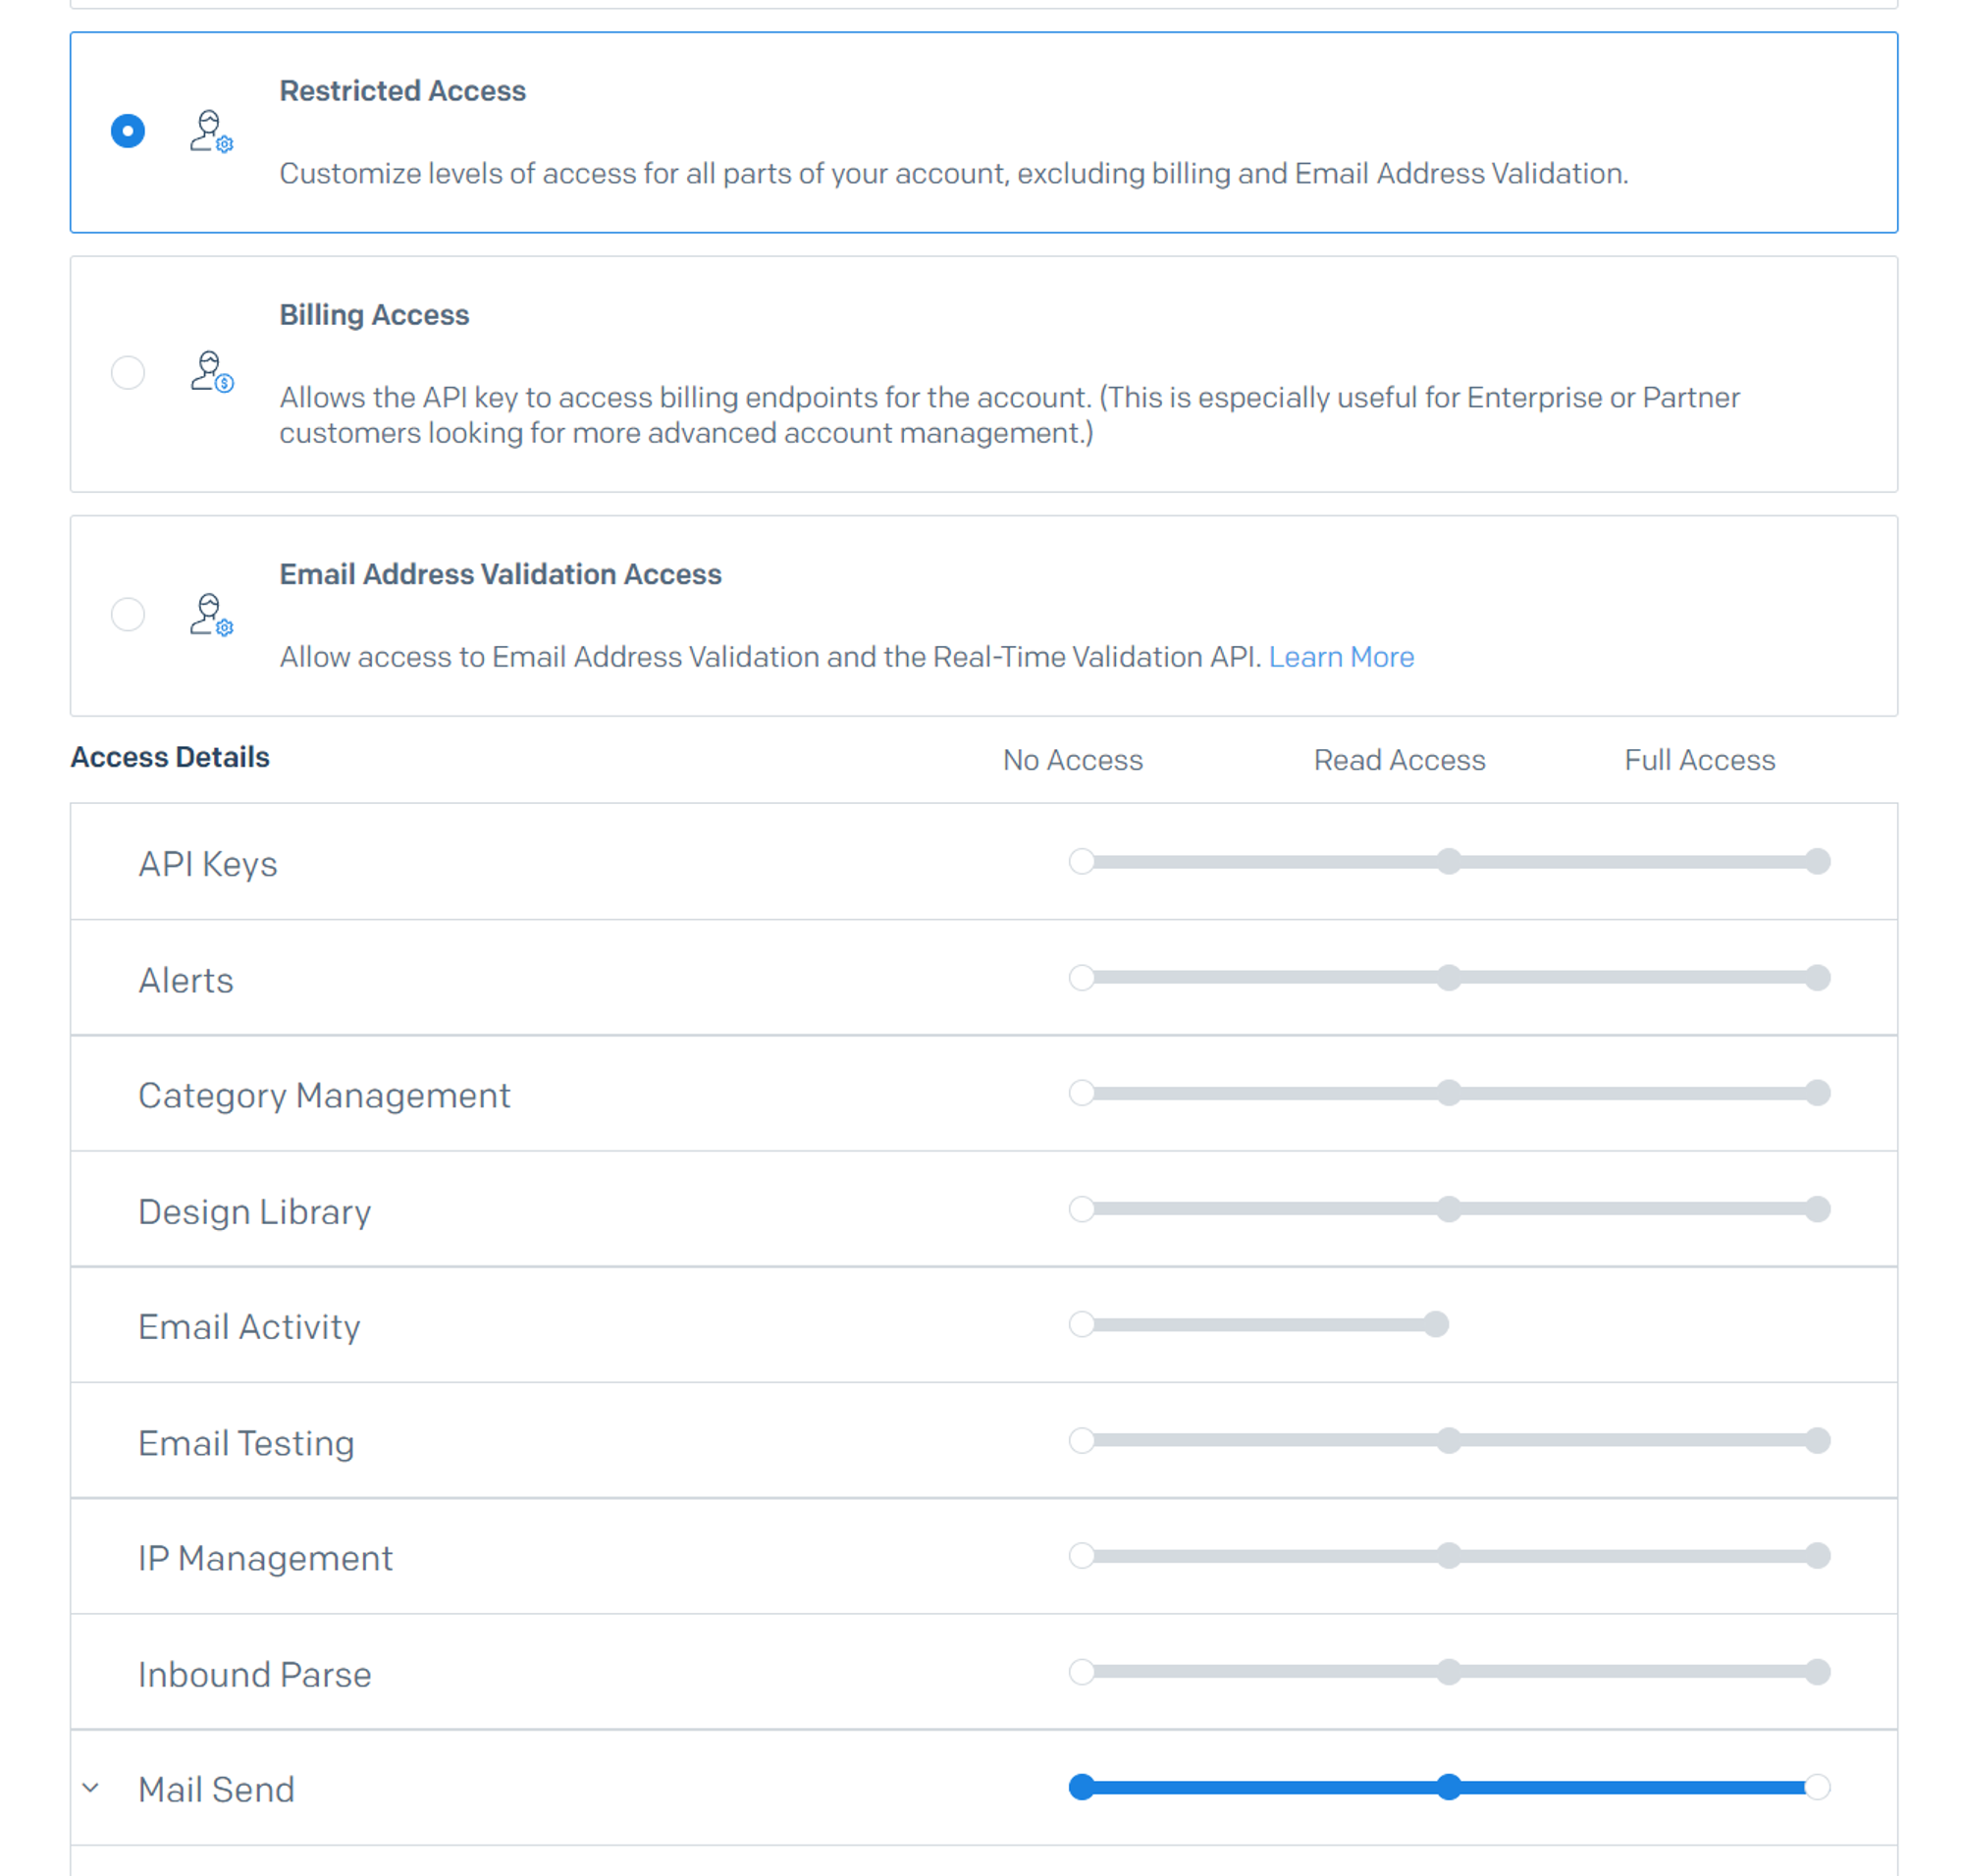Set Inbound Parse slider to Full Access
Screen dimensions: 1963x1876
click(1817, 1671)
